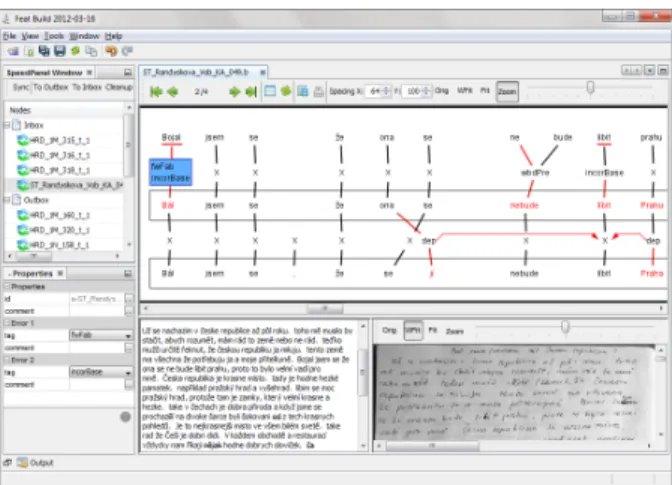
Task: Minimize the Properties panel
Action: coord(128,273)
